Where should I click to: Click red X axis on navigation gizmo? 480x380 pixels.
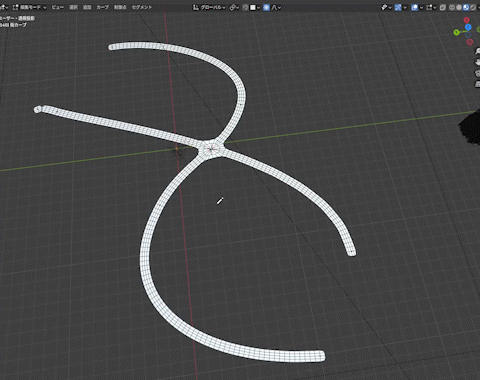(x=467, y=20)
